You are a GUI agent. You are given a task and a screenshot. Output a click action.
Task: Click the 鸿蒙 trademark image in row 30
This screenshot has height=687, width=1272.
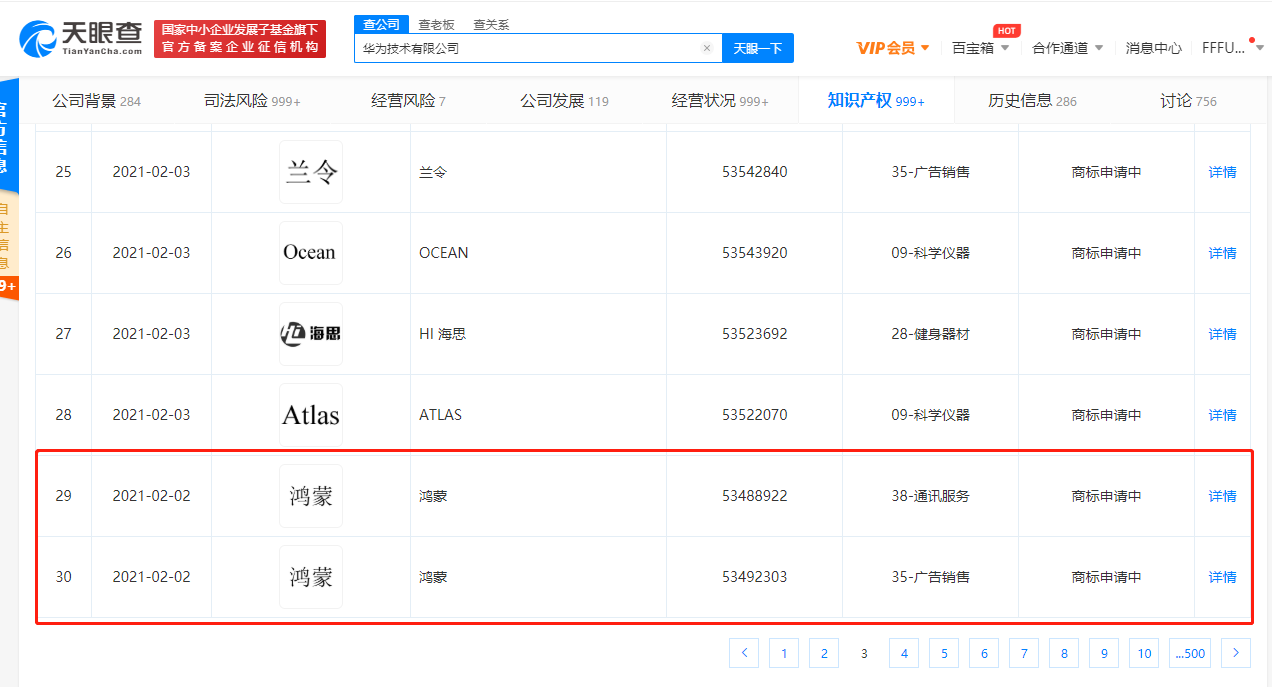pos(310,577)
